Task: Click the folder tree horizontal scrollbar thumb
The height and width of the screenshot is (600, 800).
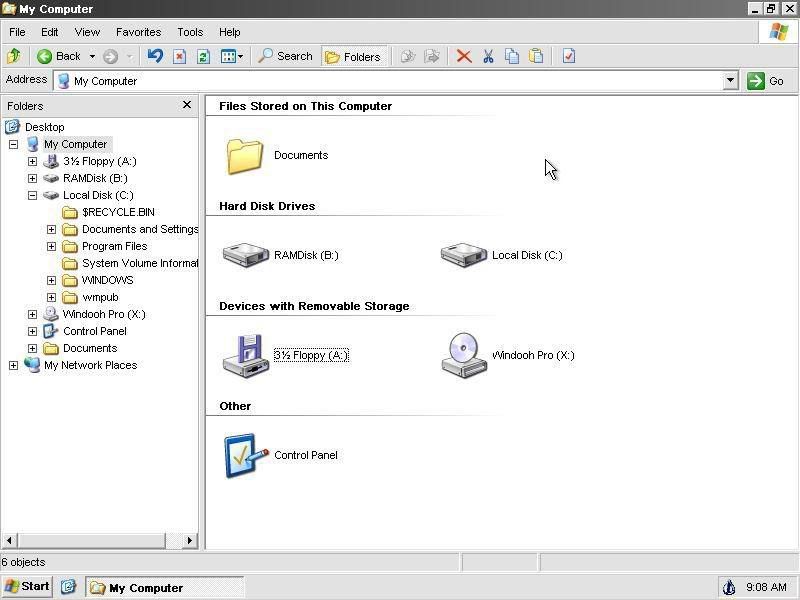Action: [x=92, y=540]
